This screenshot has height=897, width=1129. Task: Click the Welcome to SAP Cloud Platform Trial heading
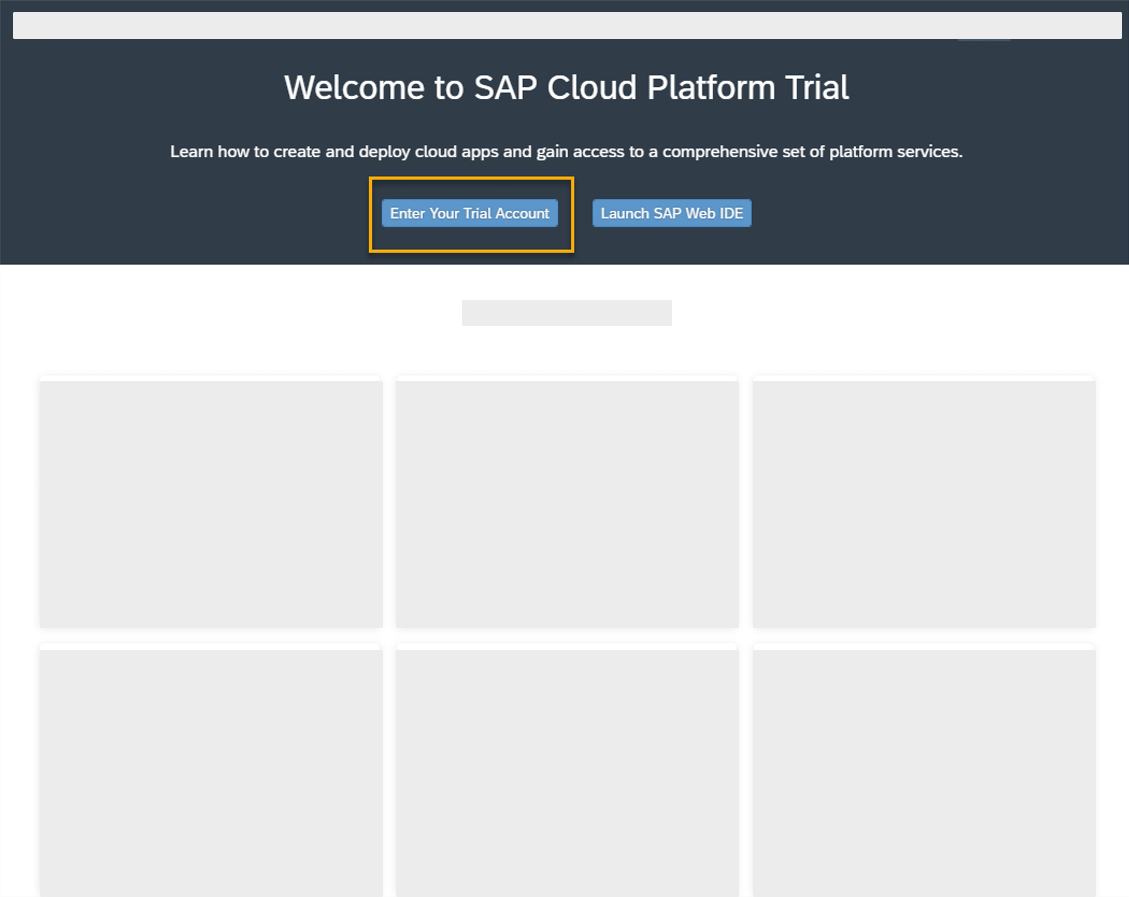point(567,88)
